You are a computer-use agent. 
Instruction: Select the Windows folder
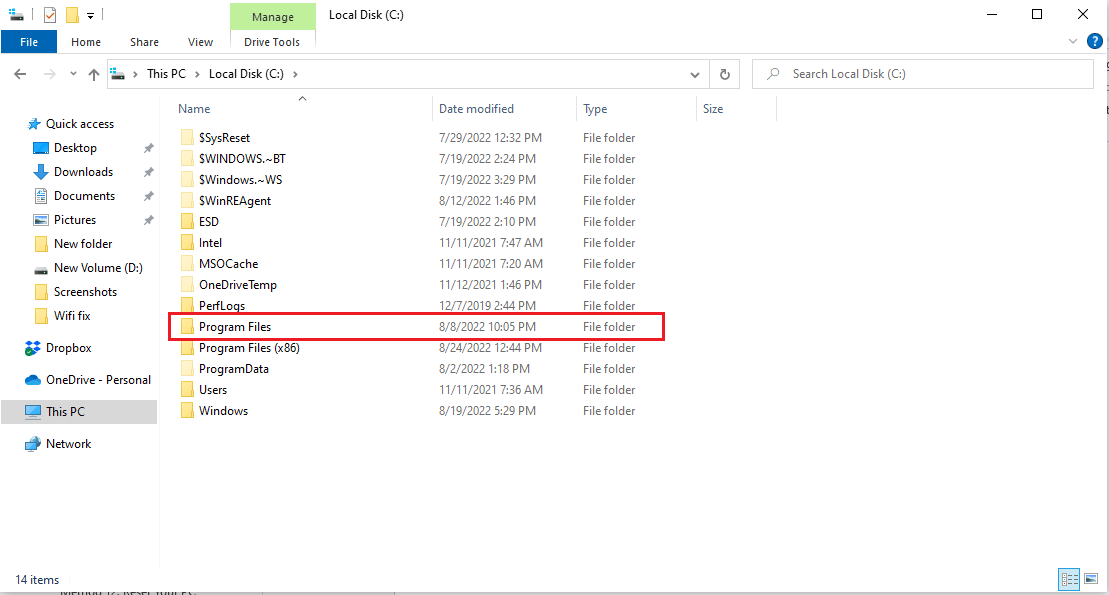click(223, 411)
